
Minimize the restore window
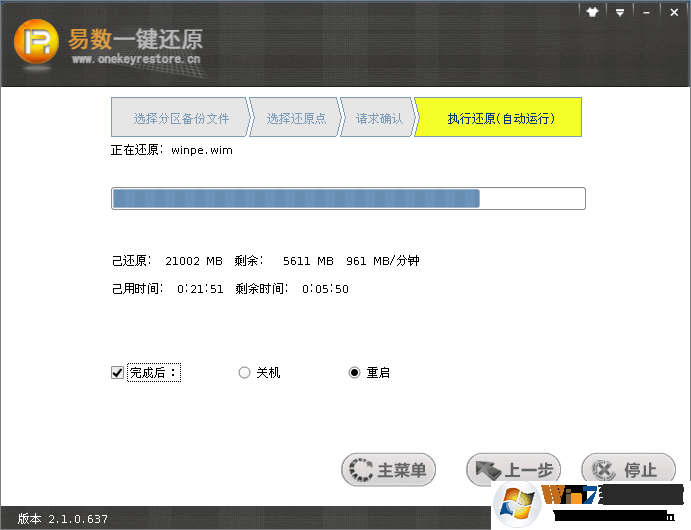tap(646, 13)
